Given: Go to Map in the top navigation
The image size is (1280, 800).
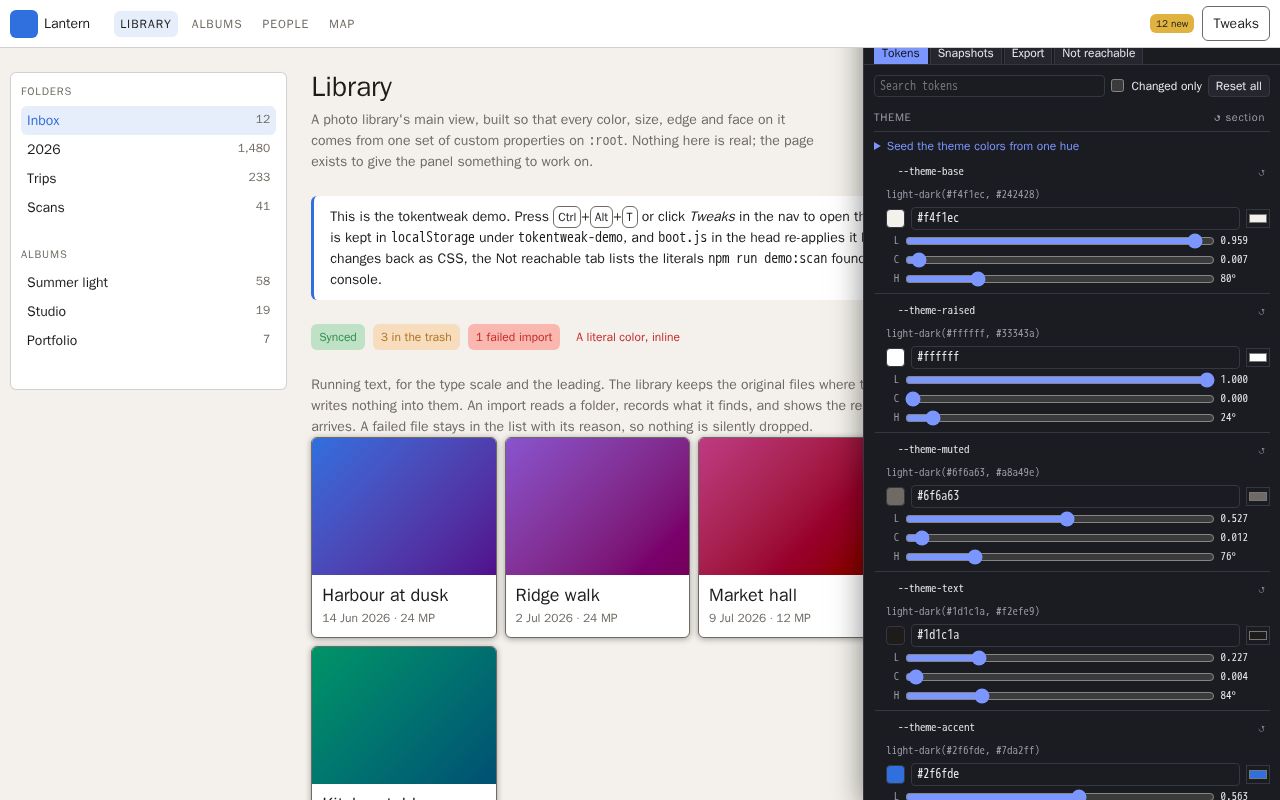Looking at the screenshot, I should tap(342, 24).
